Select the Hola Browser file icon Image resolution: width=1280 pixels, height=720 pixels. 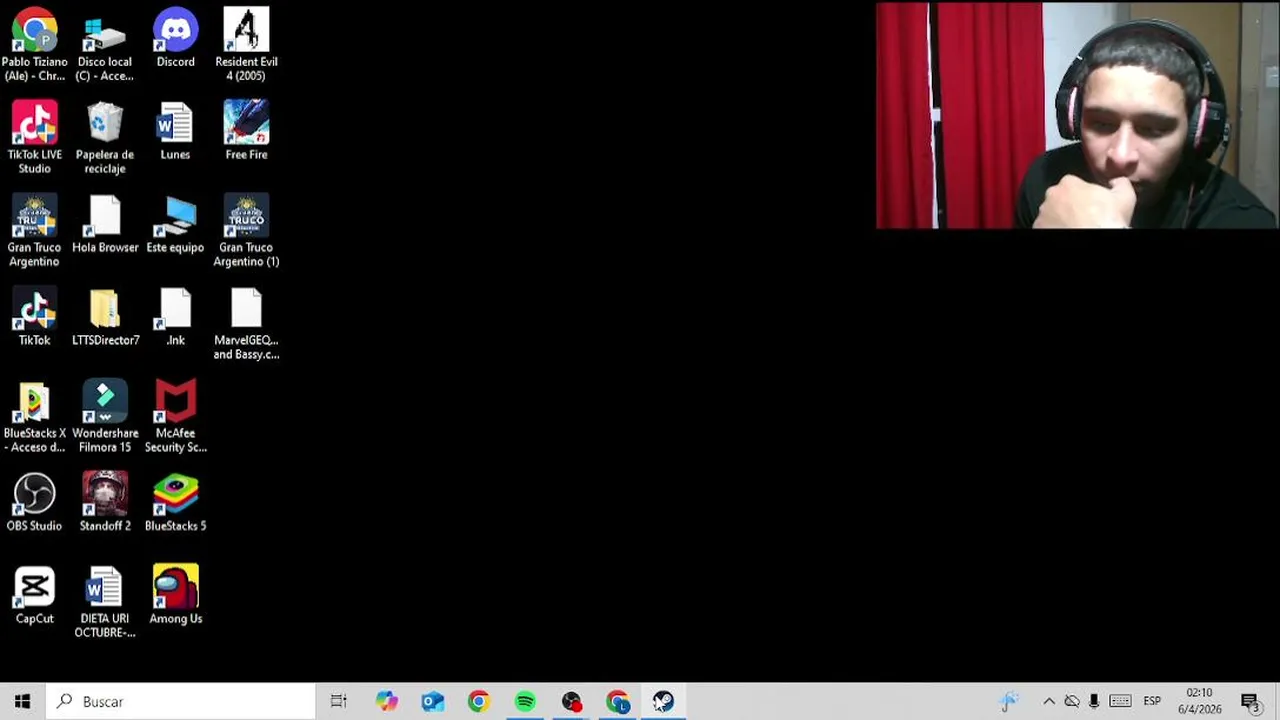pyautogui.click(x=105, y=224)
